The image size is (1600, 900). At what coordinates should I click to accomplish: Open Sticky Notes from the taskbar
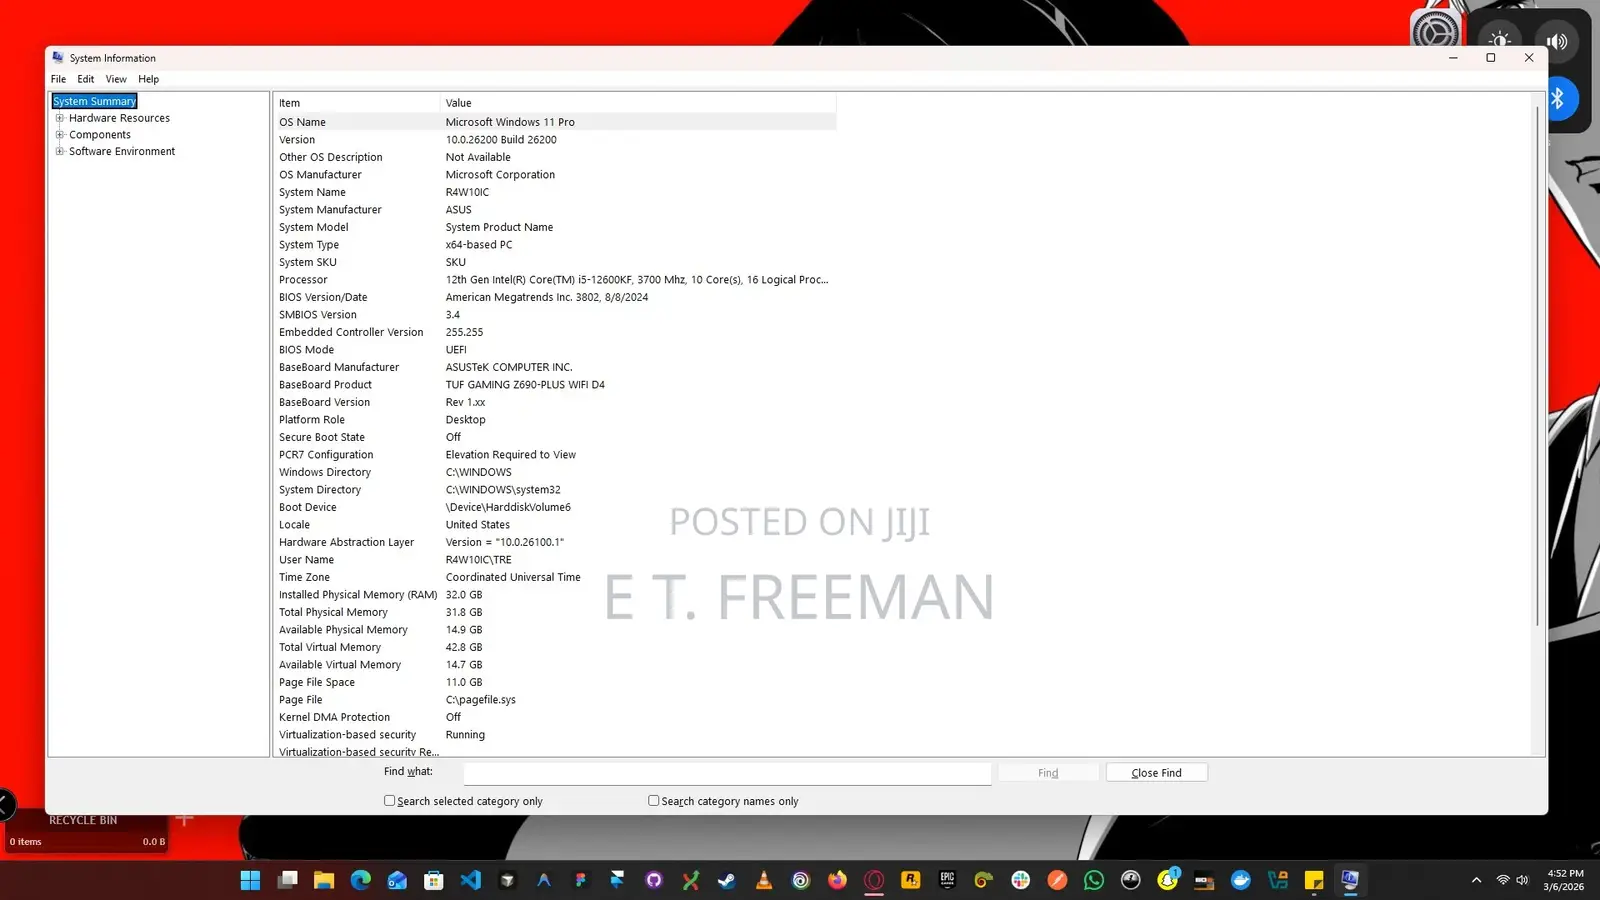pyautogui.click(x=1314, y=880)
